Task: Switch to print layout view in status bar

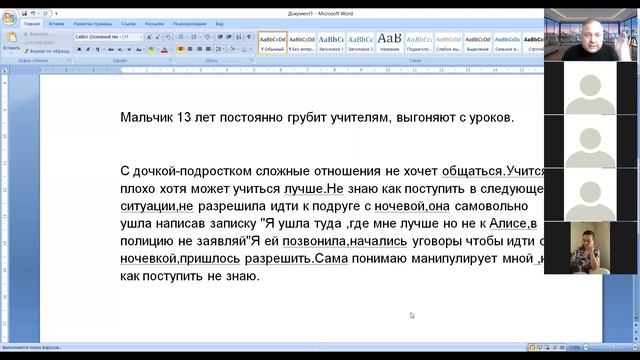Action: 532,347
